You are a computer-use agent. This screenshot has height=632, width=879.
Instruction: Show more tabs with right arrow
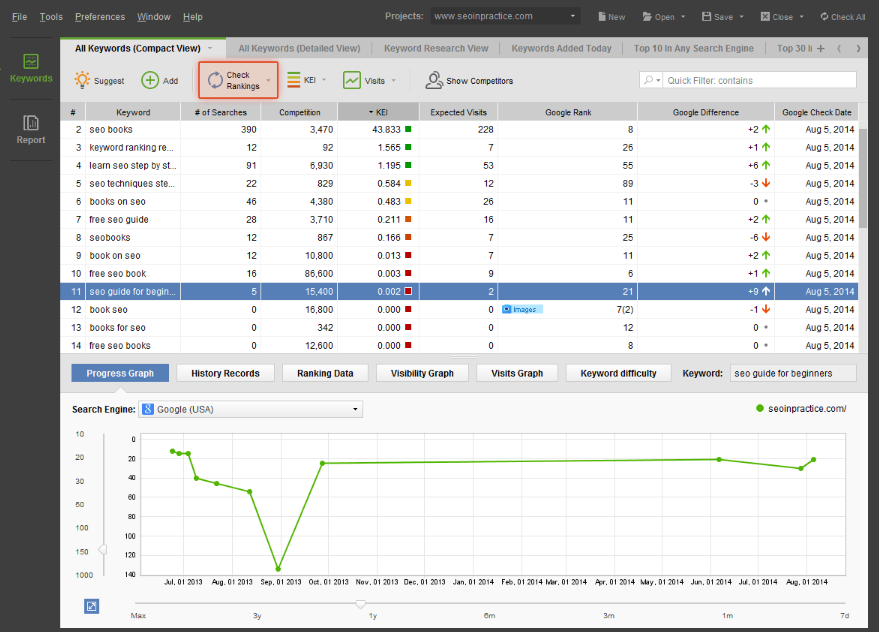click(858, 49)
